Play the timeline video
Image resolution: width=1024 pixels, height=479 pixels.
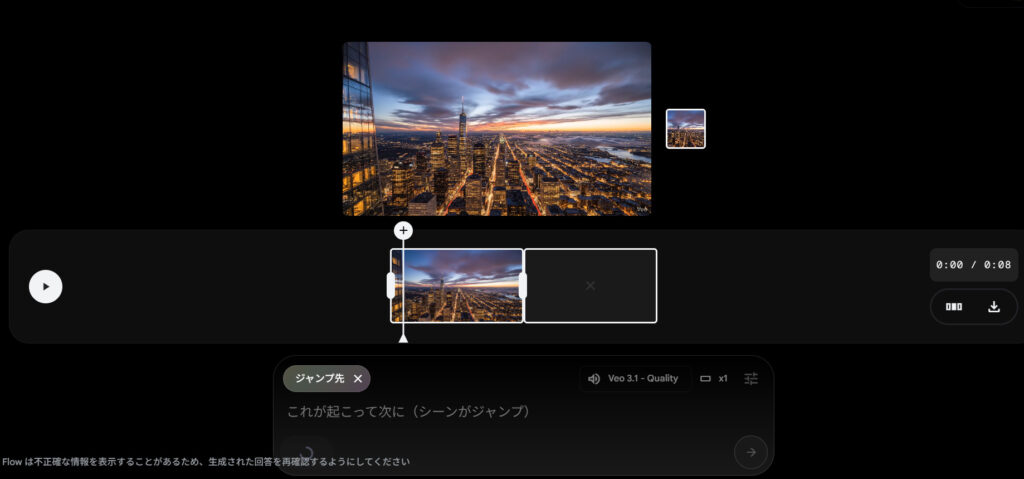(x=45, y=286)
